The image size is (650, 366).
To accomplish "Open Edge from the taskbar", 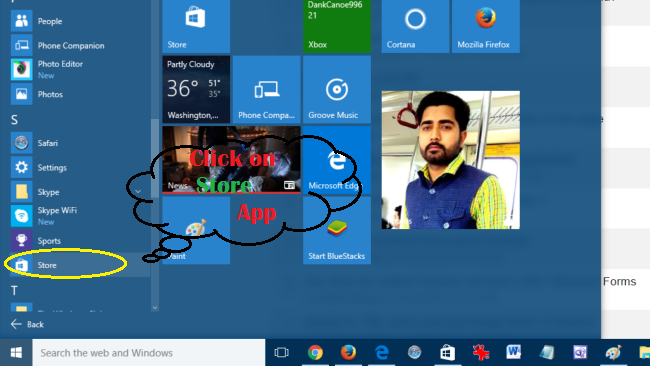I will [381, 353].
